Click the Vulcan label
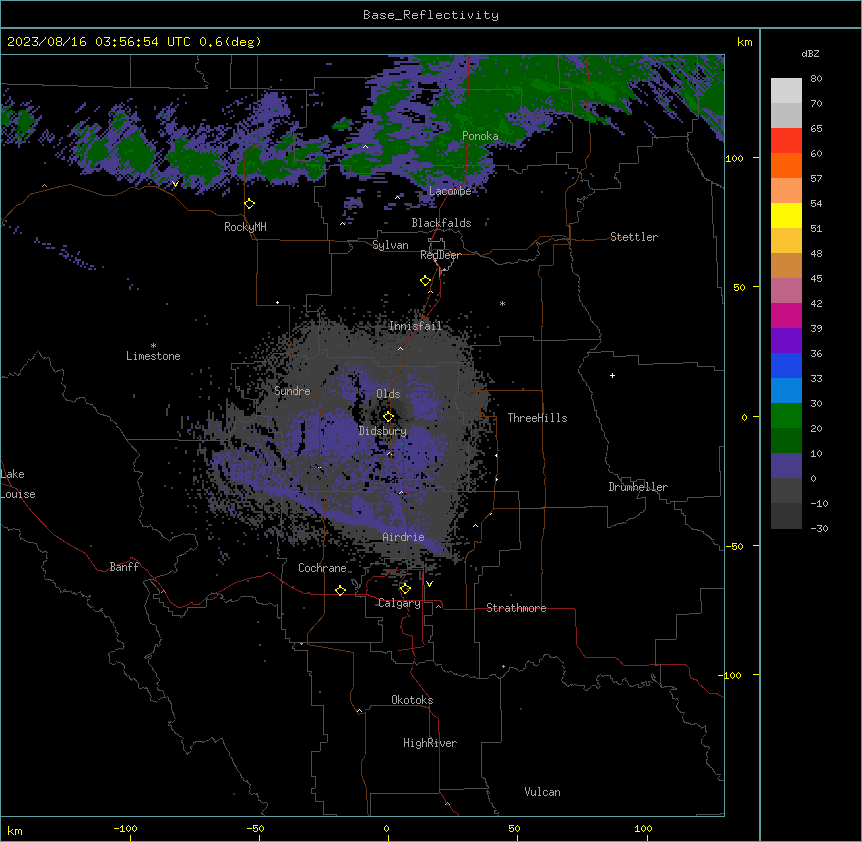The width and height of the screenshot is (862, 842). 542,792
